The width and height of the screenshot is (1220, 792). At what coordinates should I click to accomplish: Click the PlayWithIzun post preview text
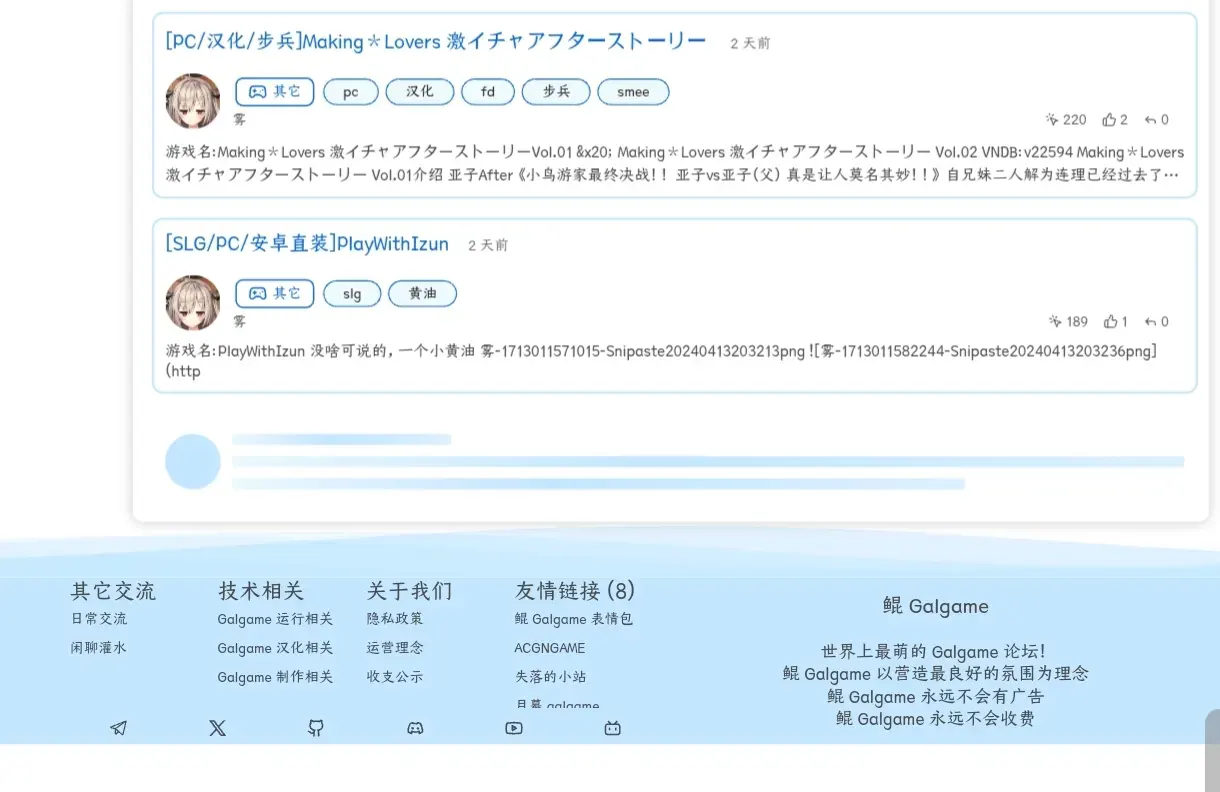[x=661, y=361]
